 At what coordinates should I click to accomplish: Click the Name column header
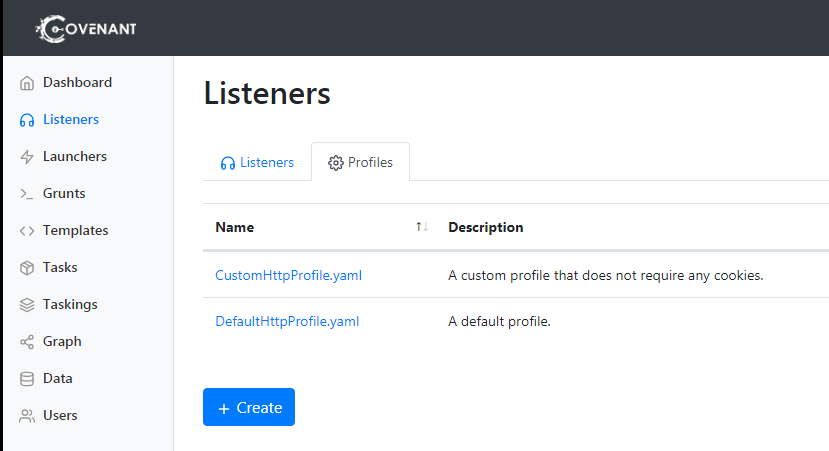point(235,227)
